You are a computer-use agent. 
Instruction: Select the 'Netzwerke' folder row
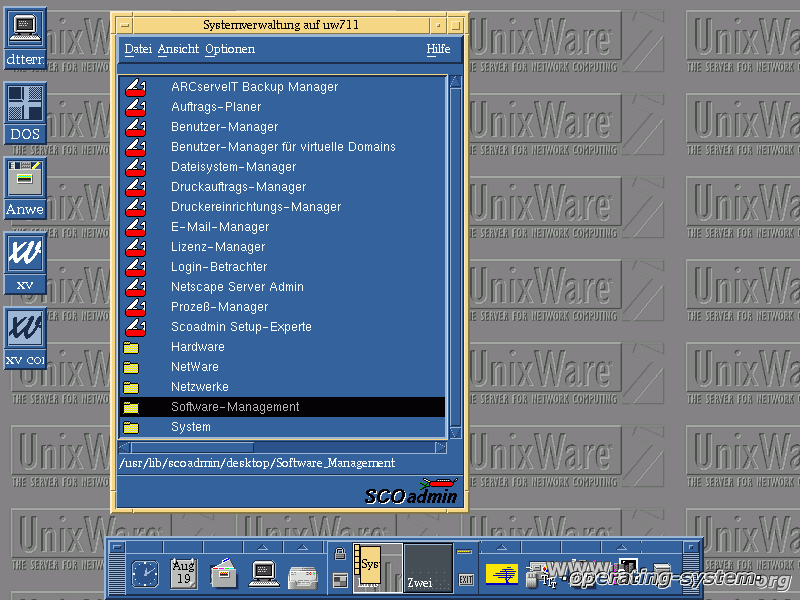click(282, 387)
